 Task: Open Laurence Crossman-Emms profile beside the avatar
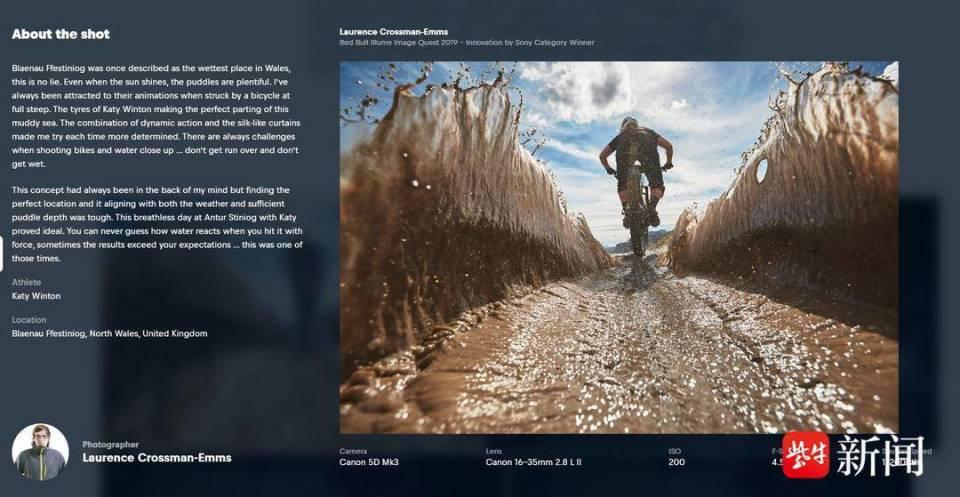tap(156, 458)
